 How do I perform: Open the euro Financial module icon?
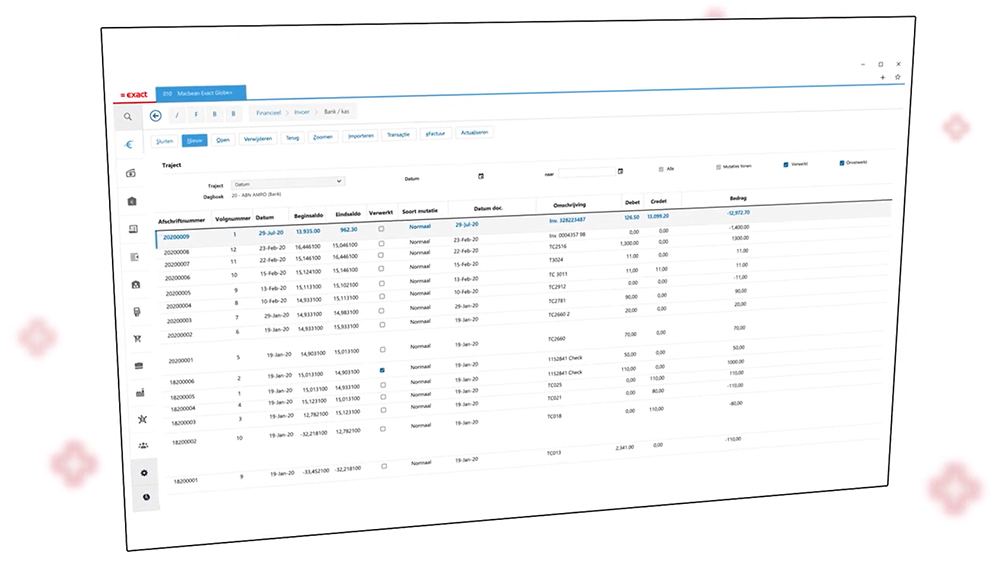(x=129, y=145)
